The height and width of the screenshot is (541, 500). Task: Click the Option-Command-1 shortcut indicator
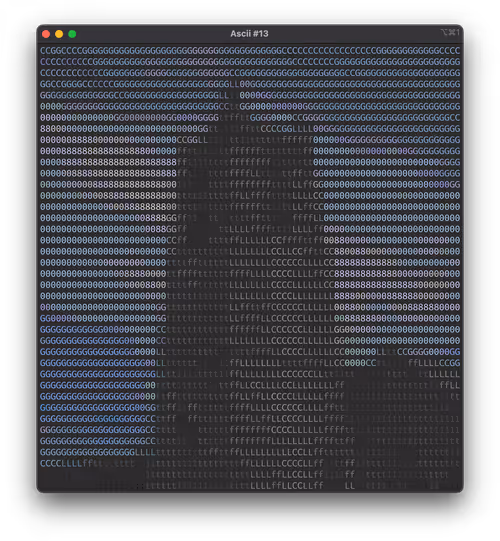click(x=450, y=32)
